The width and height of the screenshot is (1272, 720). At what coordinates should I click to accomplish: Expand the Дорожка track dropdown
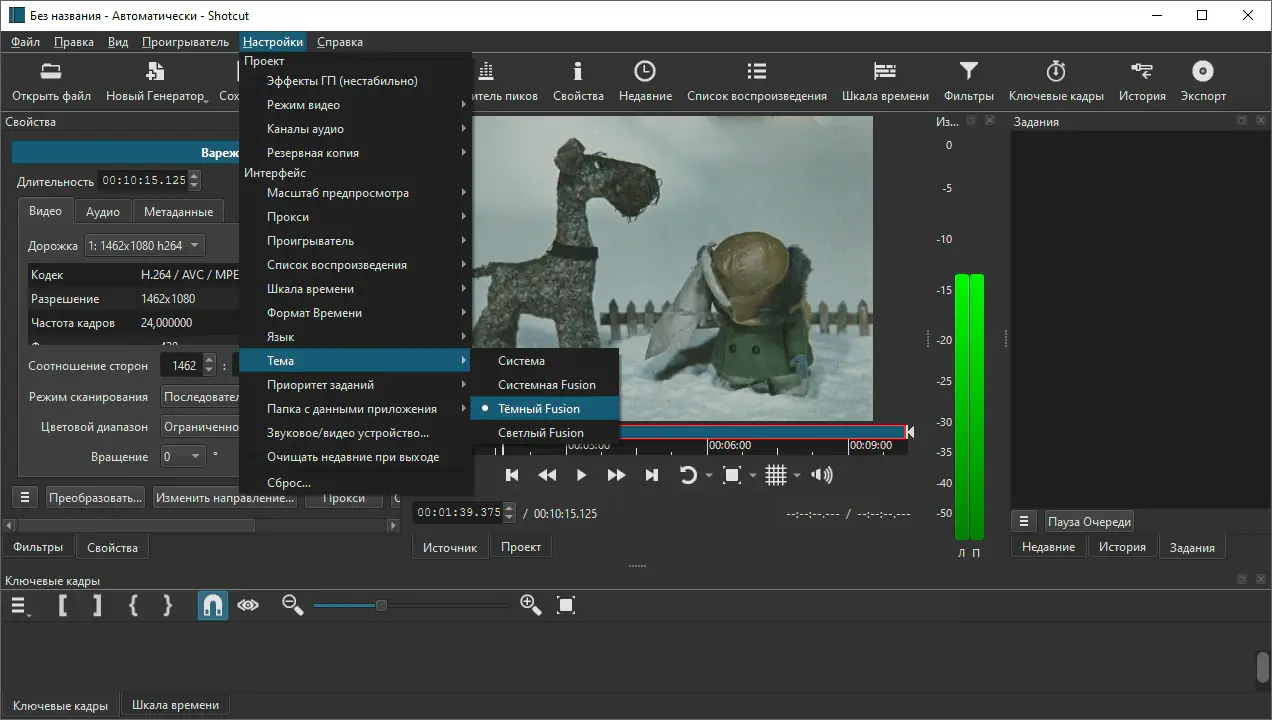145,245
